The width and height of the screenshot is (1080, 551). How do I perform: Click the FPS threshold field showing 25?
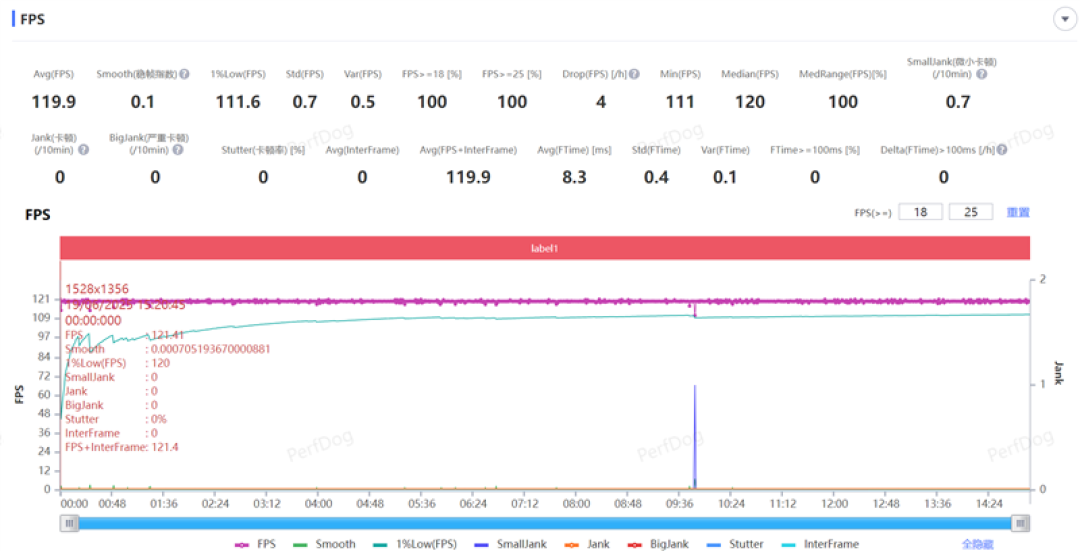(970, 212)
